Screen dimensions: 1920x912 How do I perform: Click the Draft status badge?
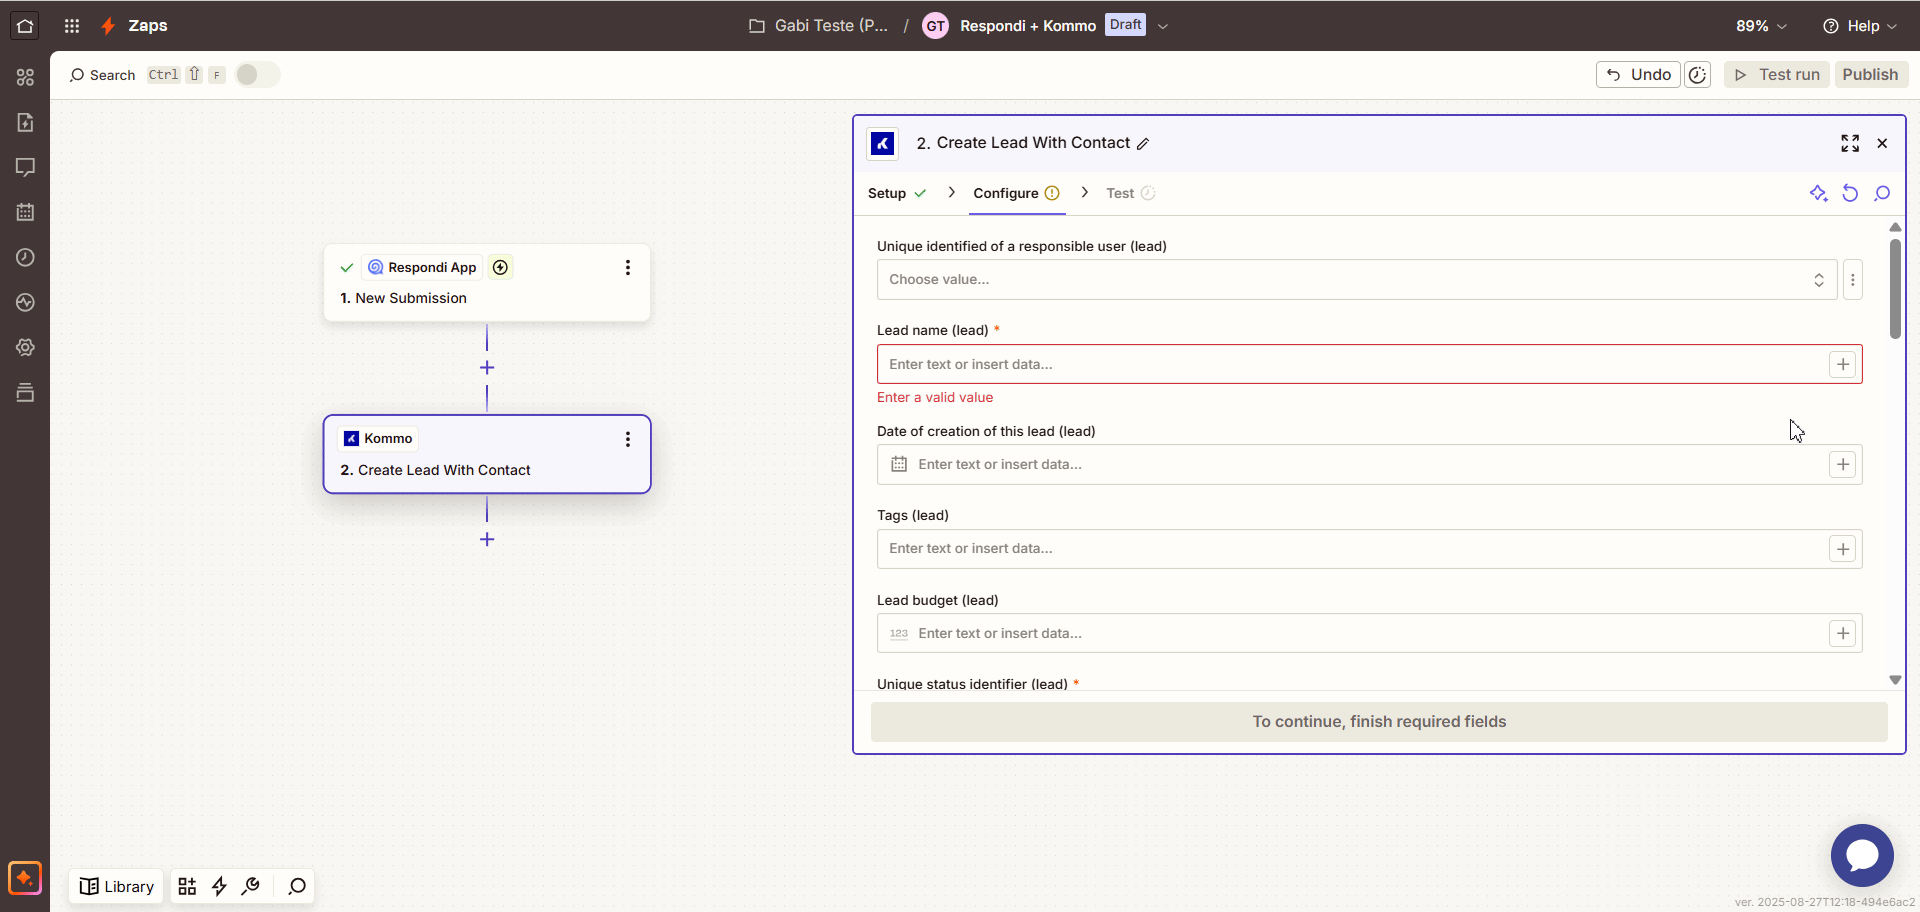coord(1125,25)
